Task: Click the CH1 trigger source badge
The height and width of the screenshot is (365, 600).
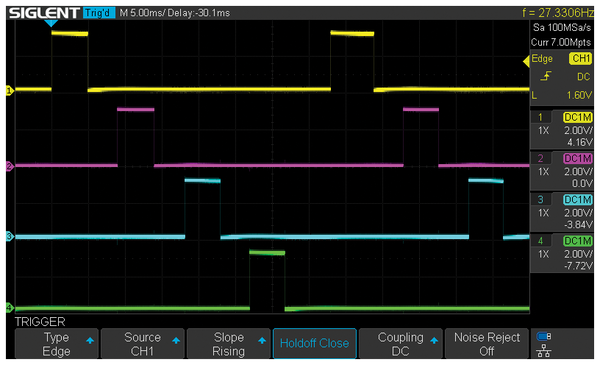Action: point(580,59)
